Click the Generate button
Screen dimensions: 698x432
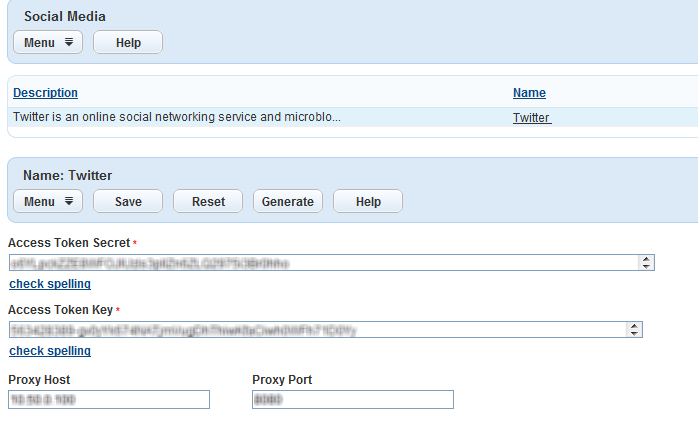coord(287,202)
